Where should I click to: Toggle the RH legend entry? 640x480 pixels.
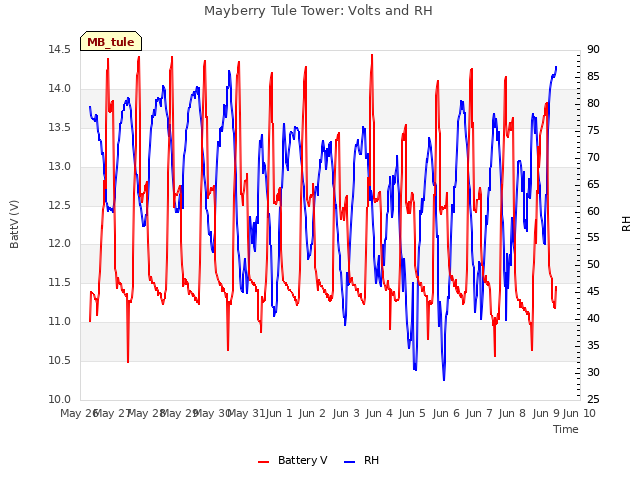[x=362, y=460]
